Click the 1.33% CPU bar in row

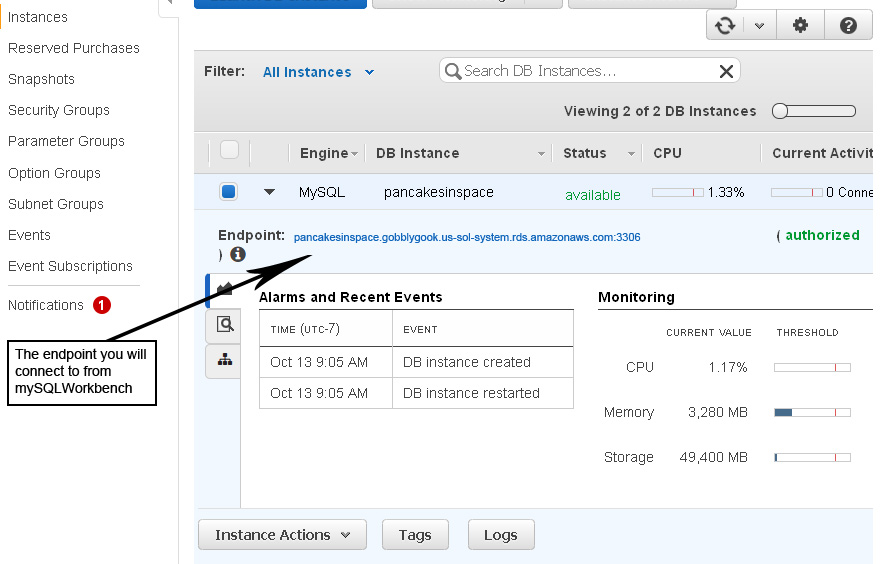point(677,192)
